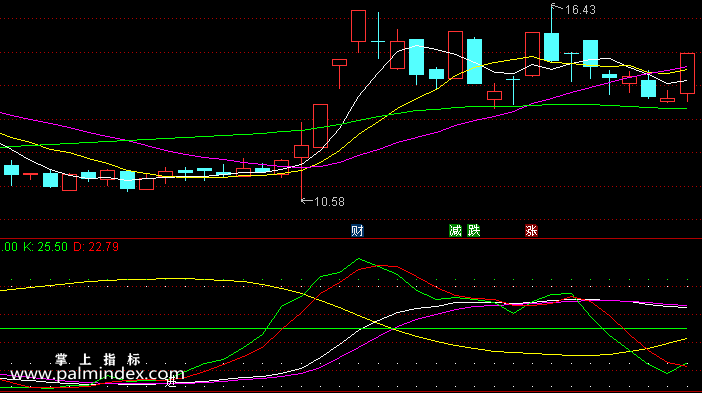Open the www.palmindex.com watermark link
Screen dimensions: 702x393
click(x=97, y=374)
